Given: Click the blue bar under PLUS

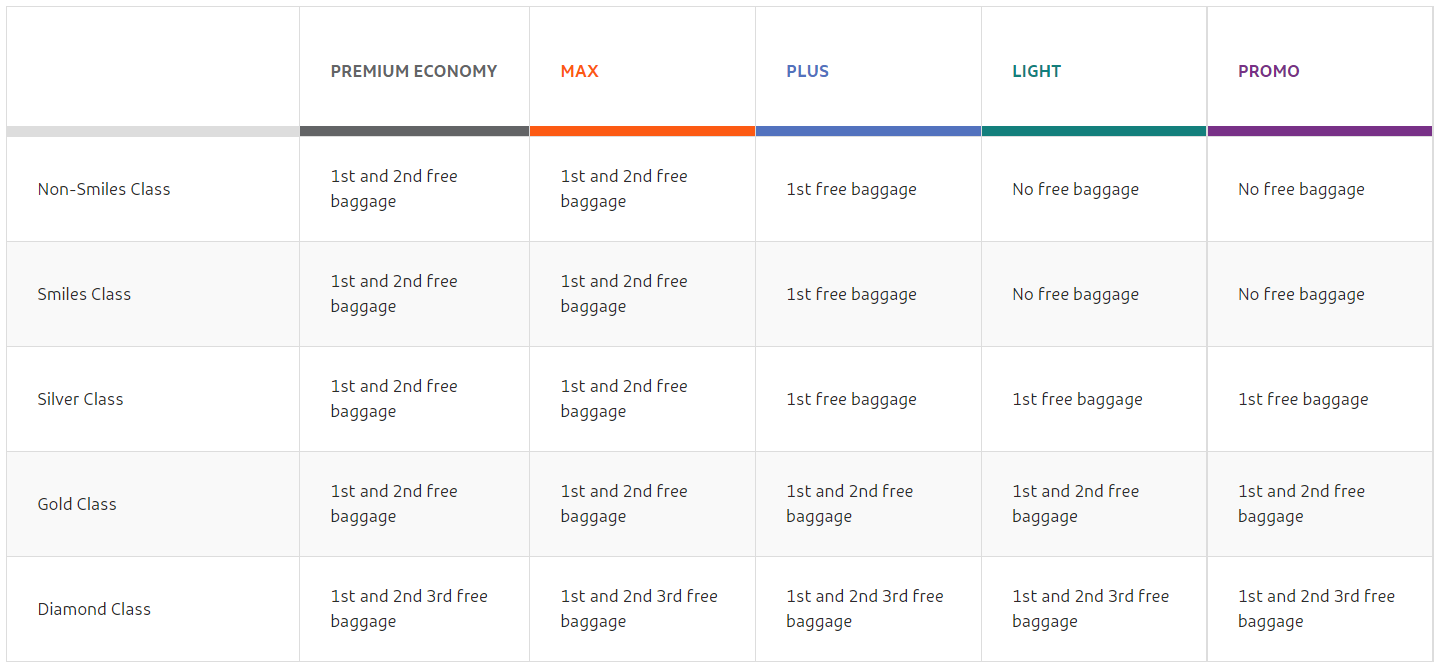Looking at the screenshot, I should coord(868,131).
